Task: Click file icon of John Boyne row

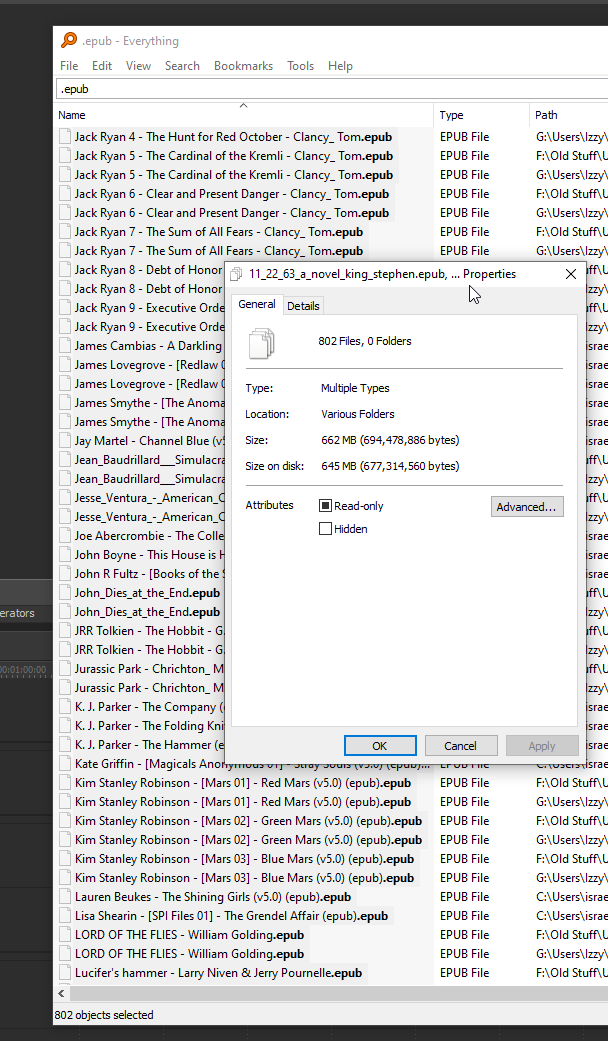Action: pos(64,554)
